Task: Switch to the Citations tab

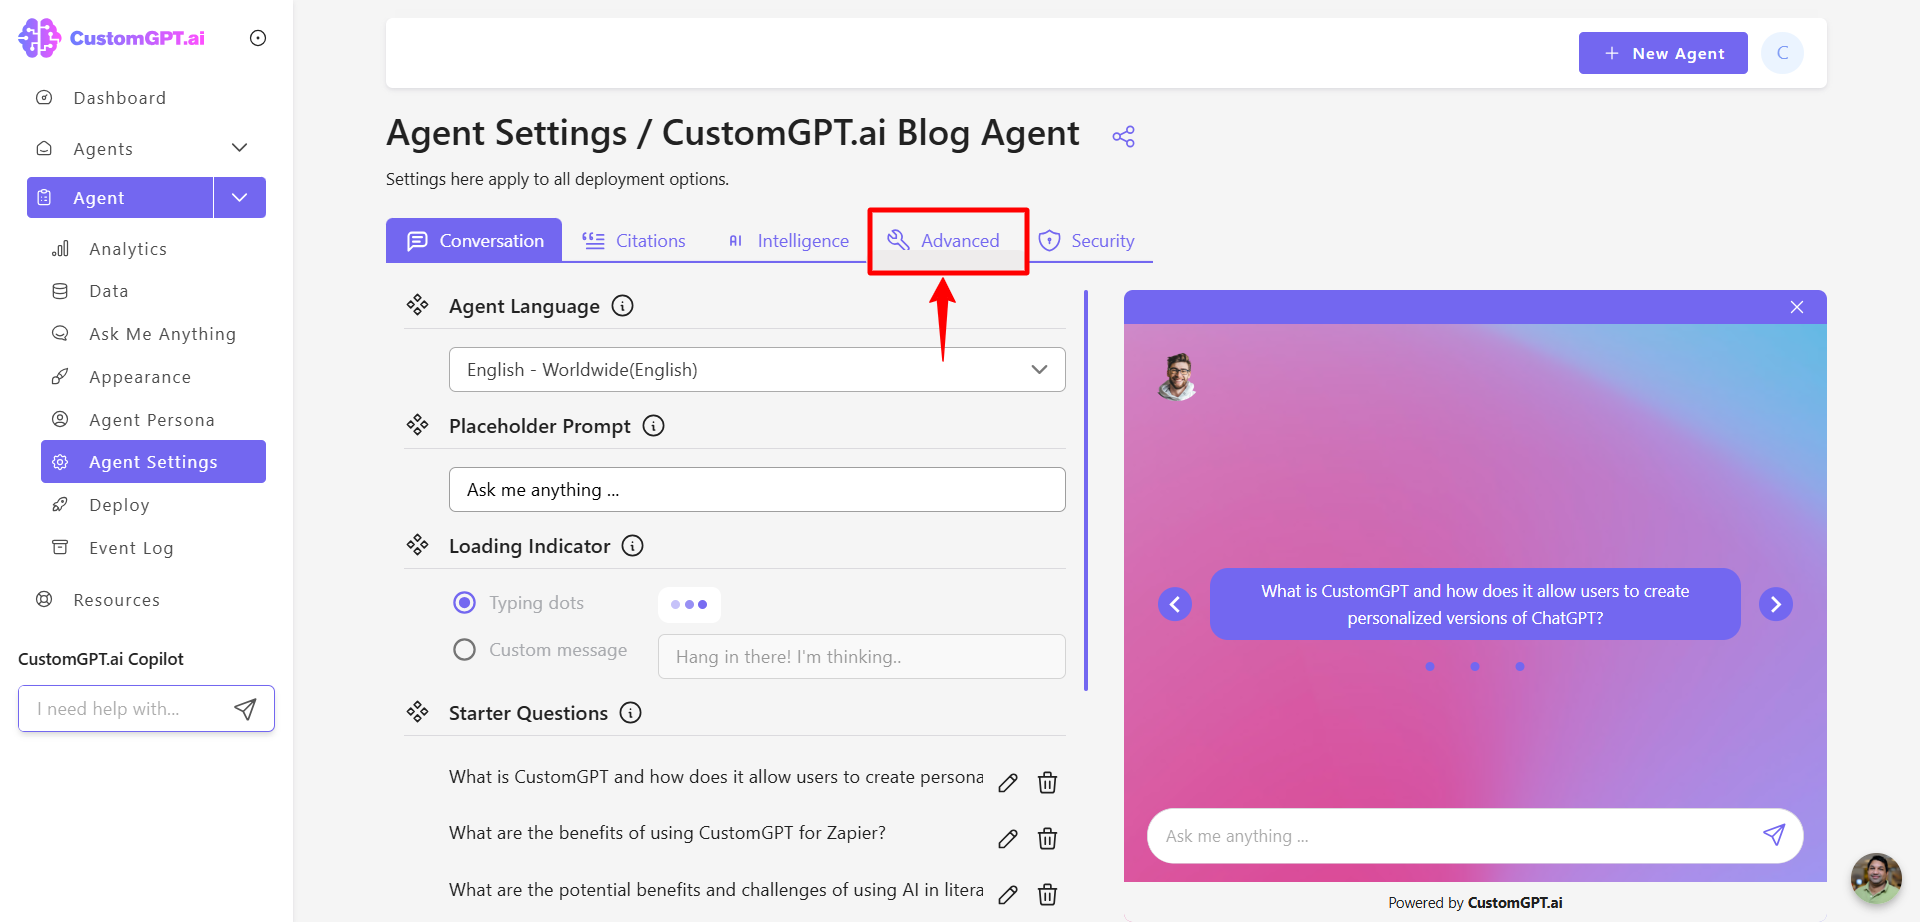Action: point(634,241)
